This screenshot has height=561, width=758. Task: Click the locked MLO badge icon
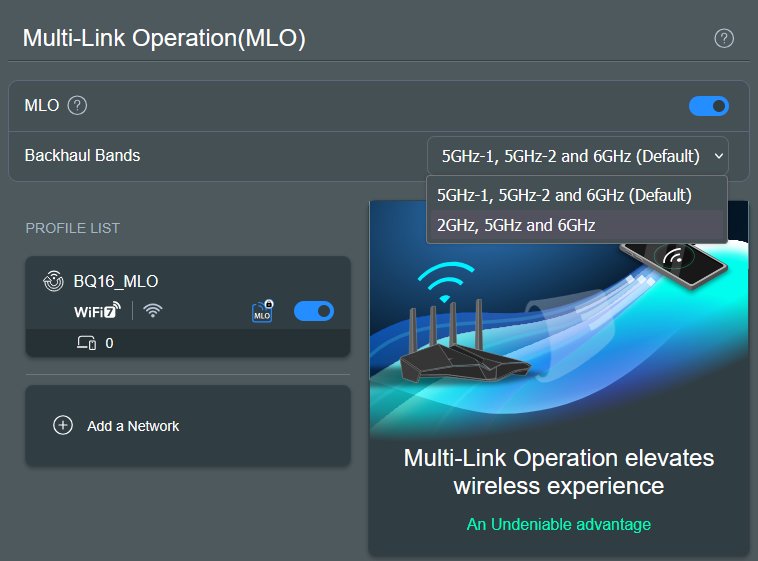pos(262,311)
